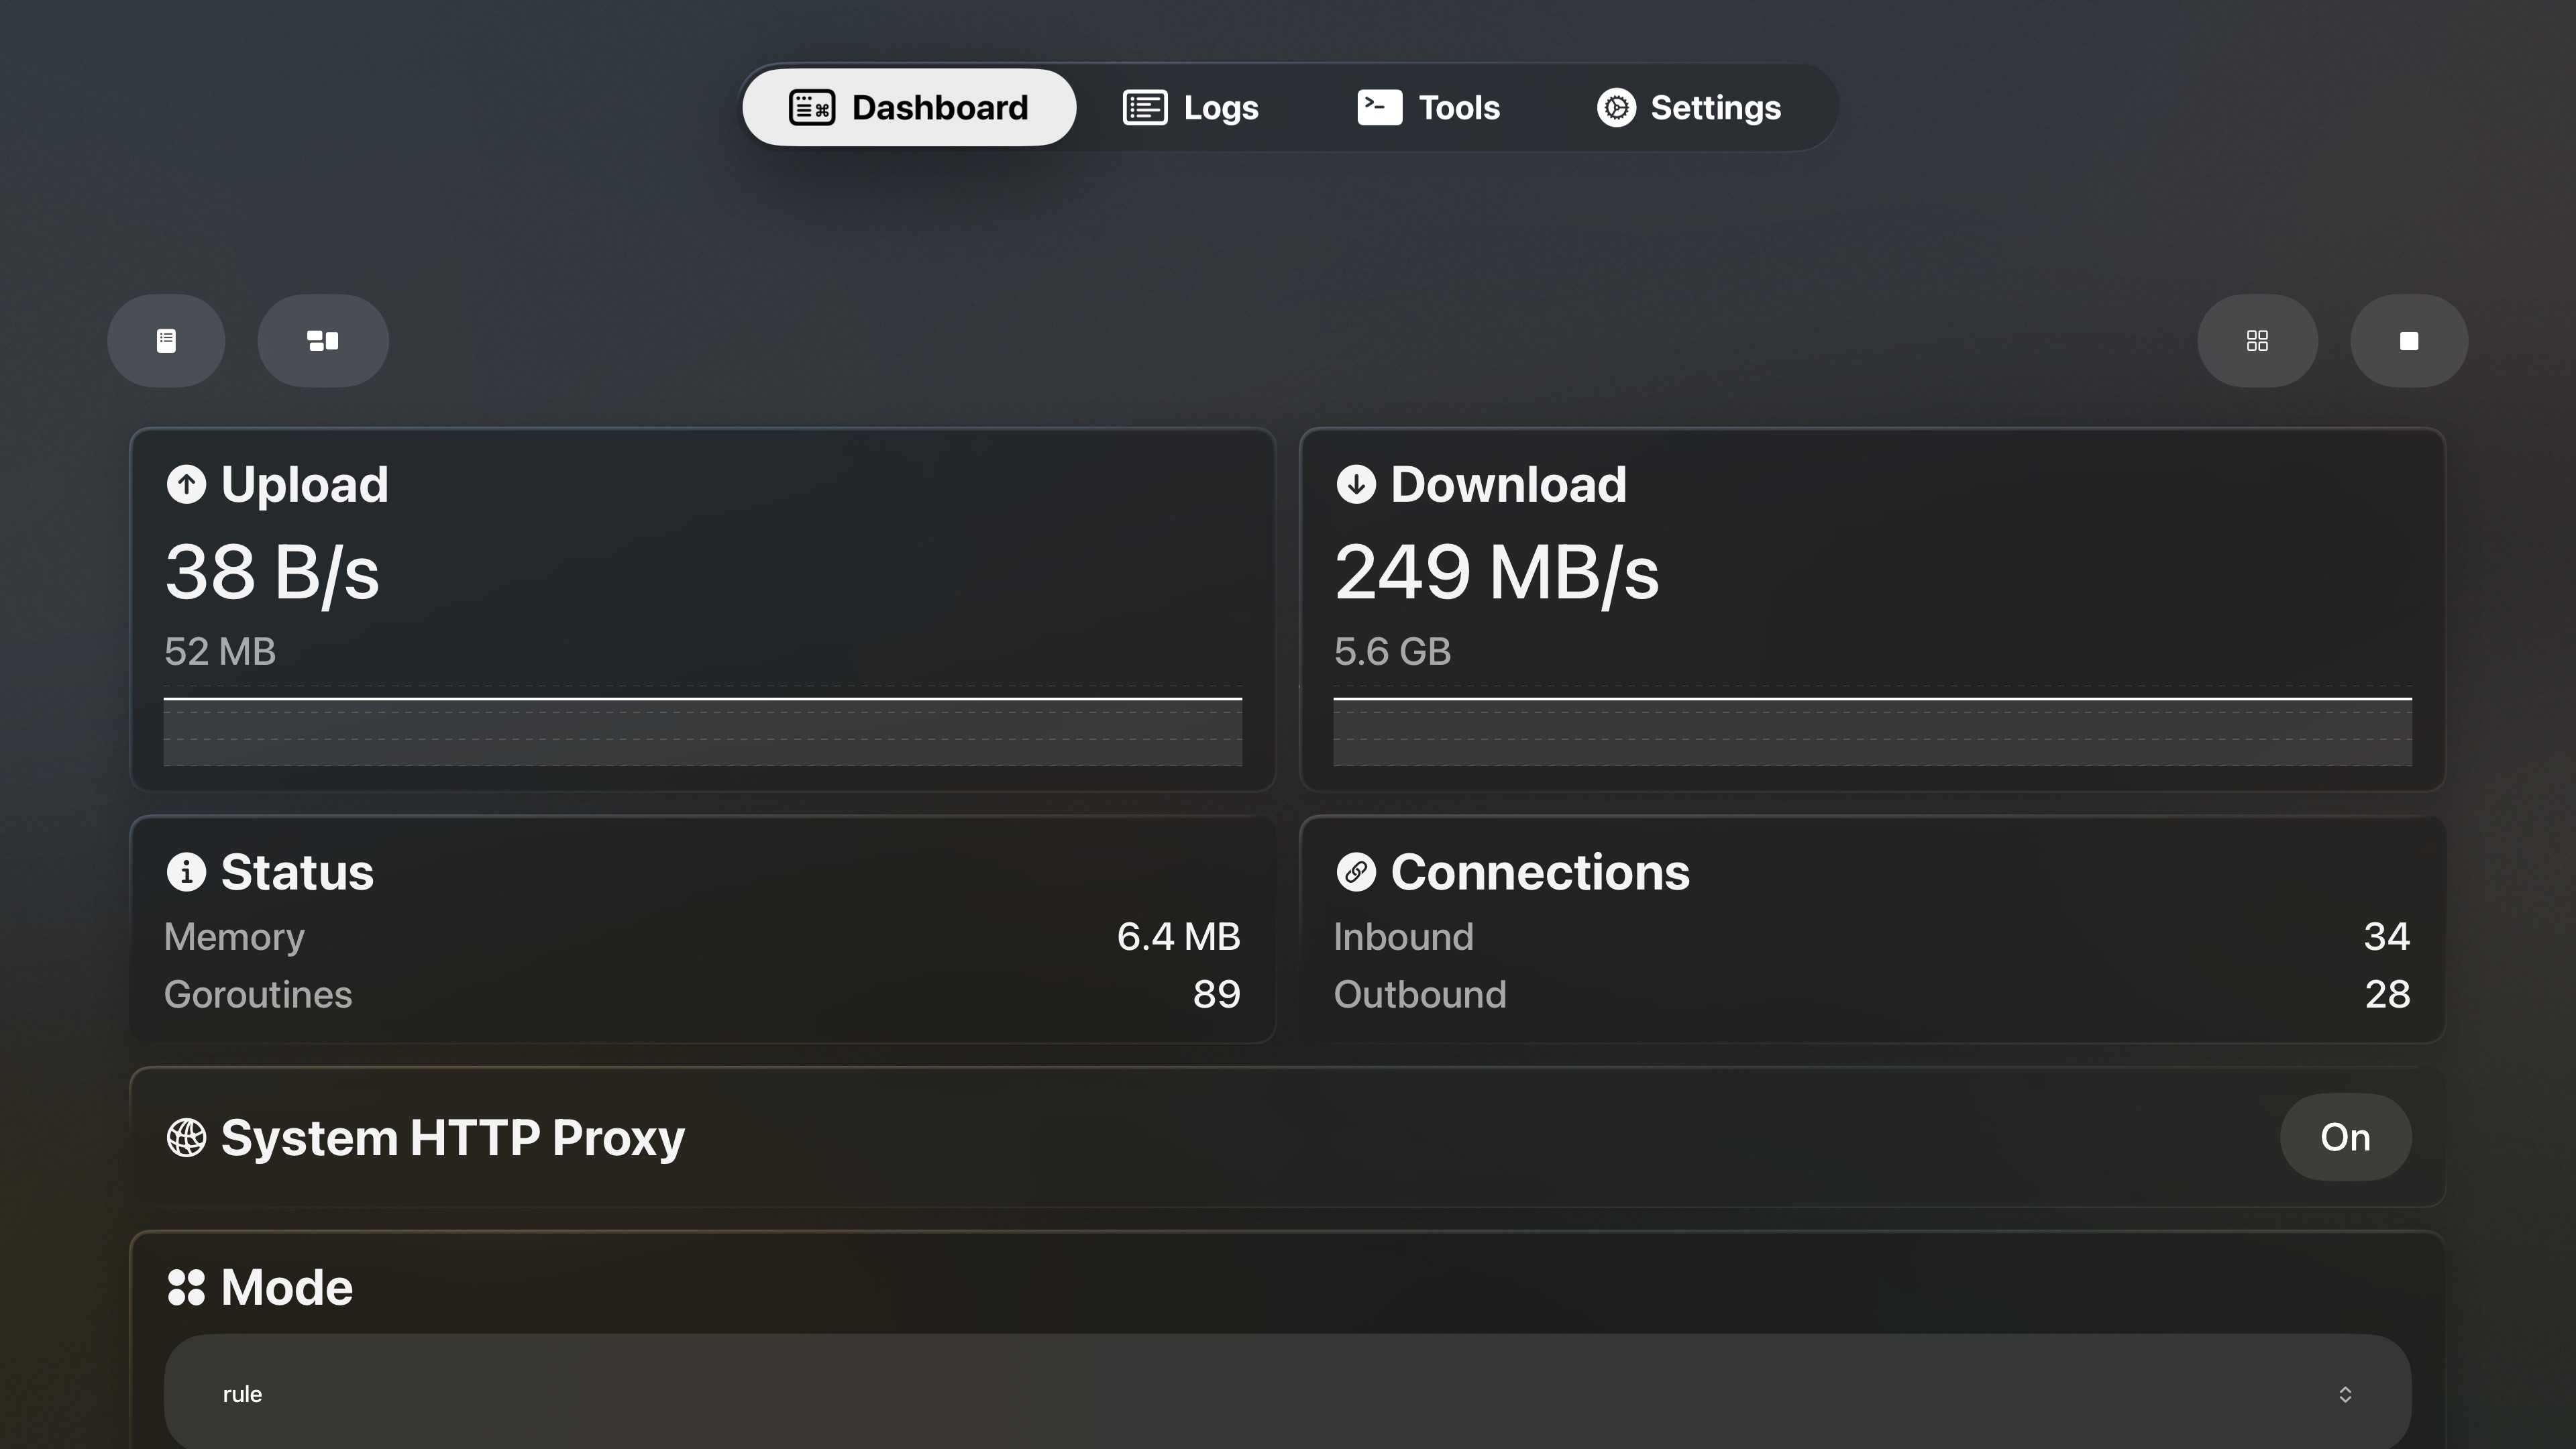Click the Outbound label in Connections
Image resolution: width=2576 pixels, height=1449 pixels.
pyautogui.click(x=1420, y=994)
